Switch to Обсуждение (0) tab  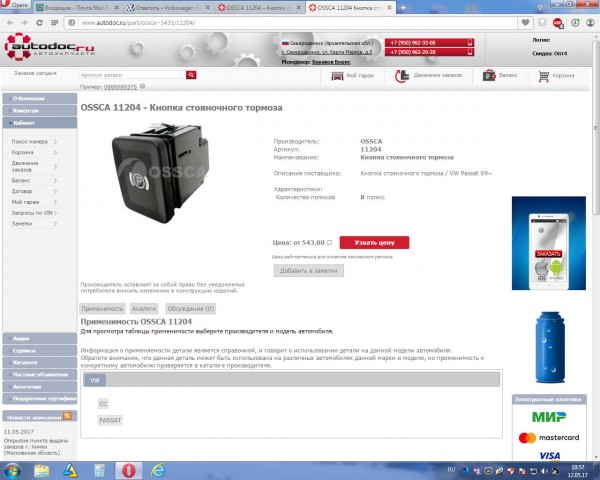[191, 309]
